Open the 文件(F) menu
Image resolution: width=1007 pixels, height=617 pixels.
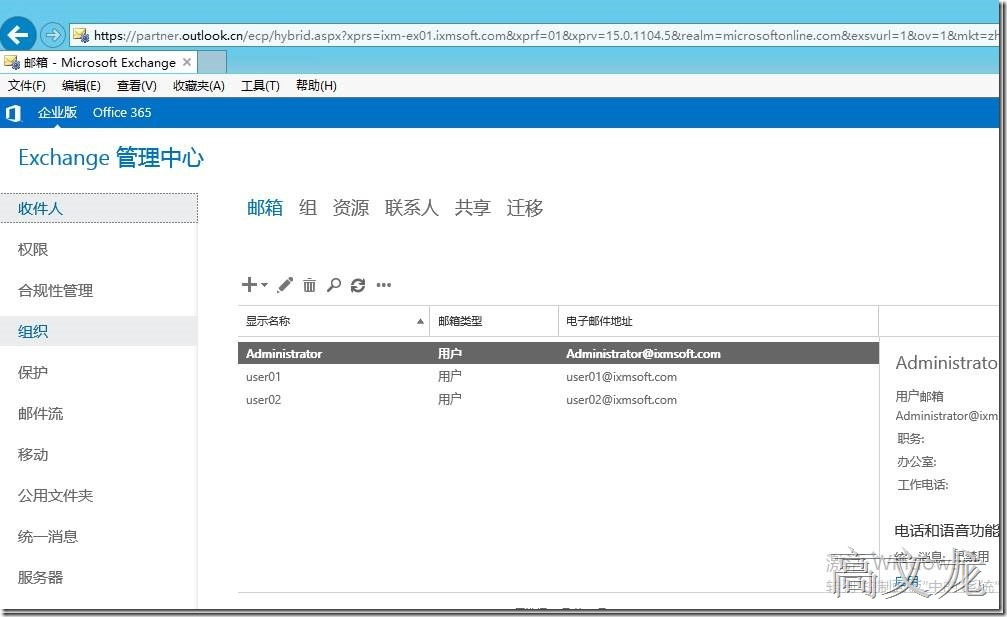click(26, 85)
